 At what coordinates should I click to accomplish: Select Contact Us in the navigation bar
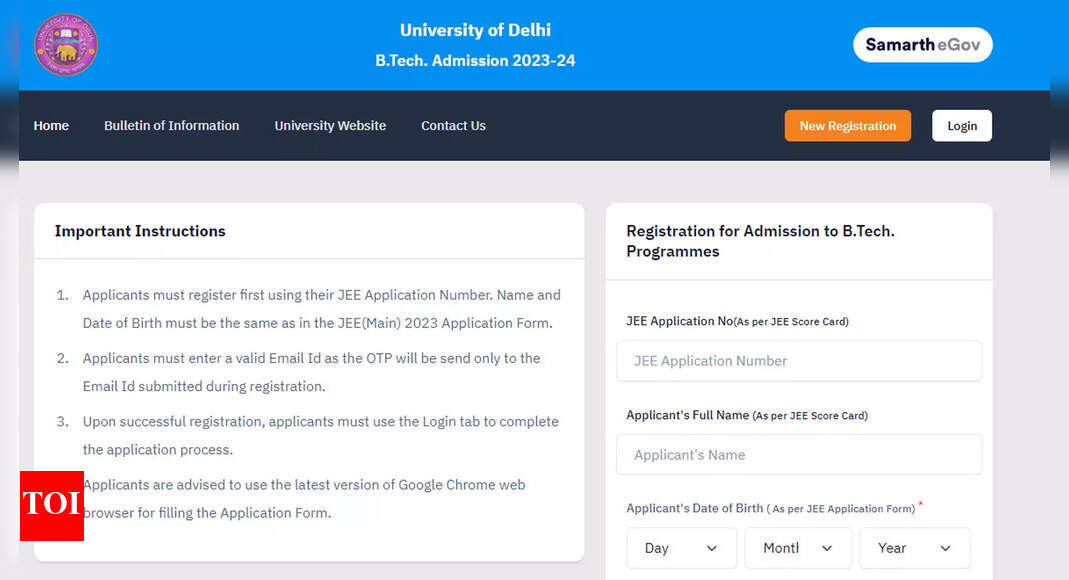click(453, 125)
